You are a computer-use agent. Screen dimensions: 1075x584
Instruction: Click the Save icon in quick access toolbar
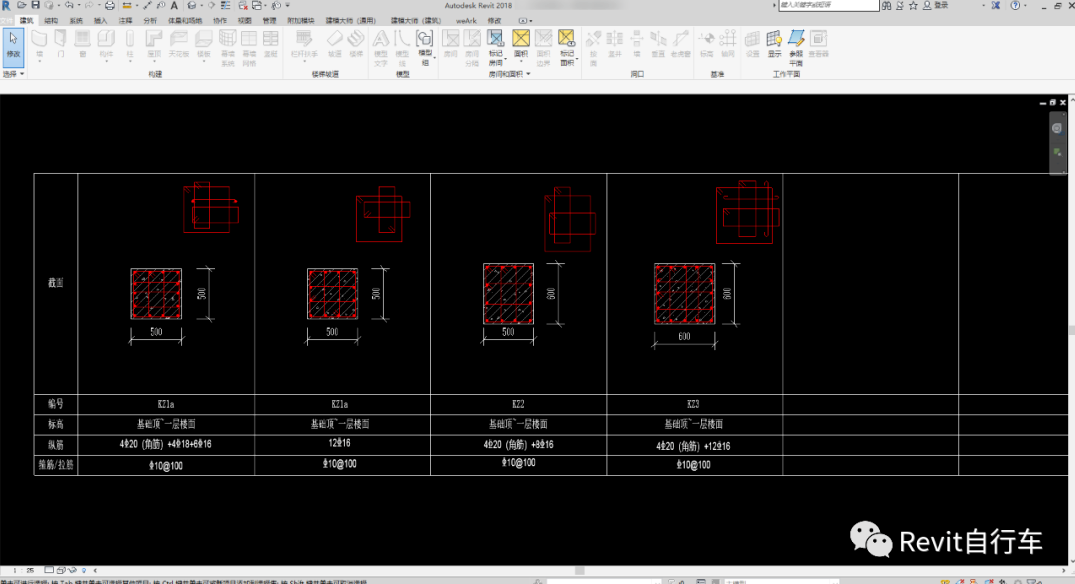pyautogui.click(x=36, y=5)
